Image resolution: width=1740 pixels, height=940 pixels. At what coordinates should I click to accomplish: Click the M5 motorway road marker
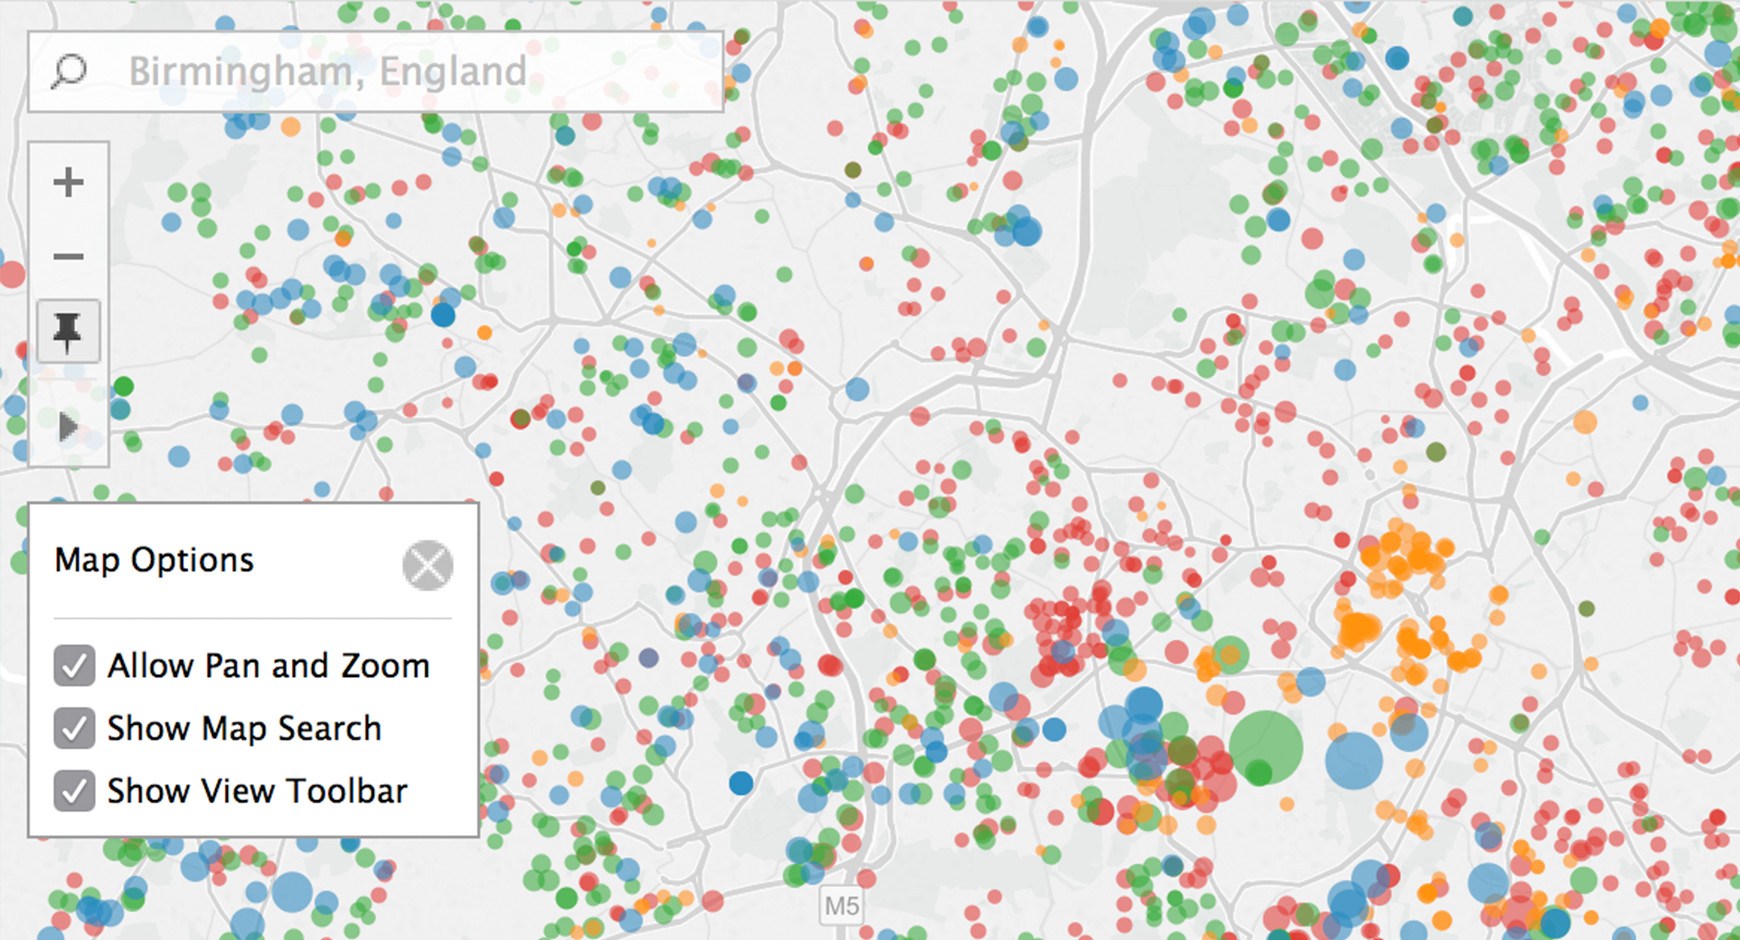tap(841, 906)
